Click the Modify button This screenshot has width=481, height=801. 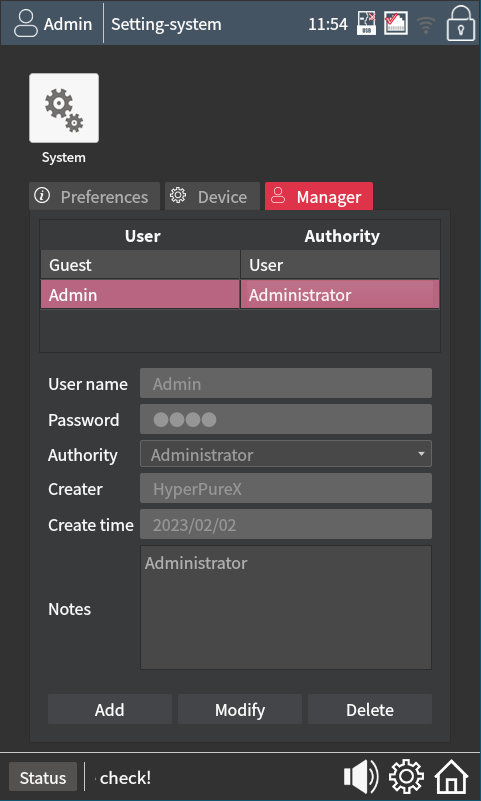pos(240,709)
